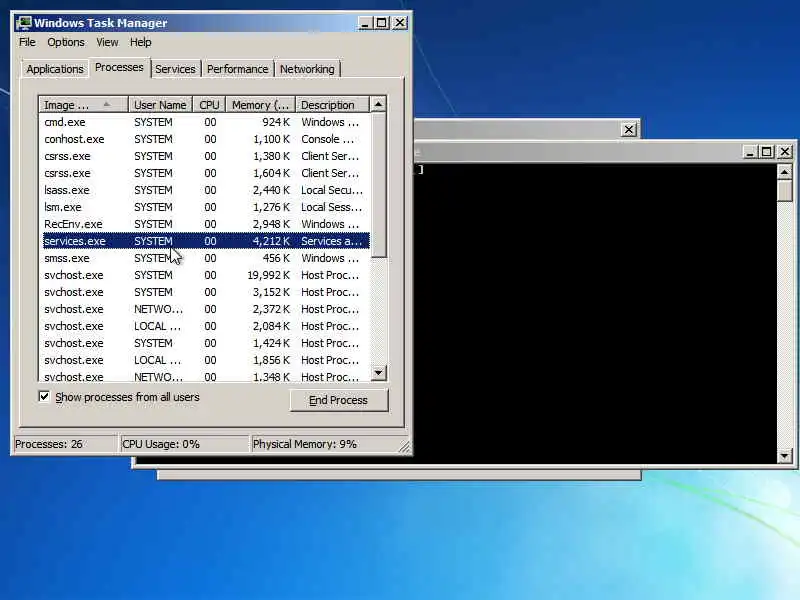Sort by User Name column header

pyautogui.click(x=160, y=105)
